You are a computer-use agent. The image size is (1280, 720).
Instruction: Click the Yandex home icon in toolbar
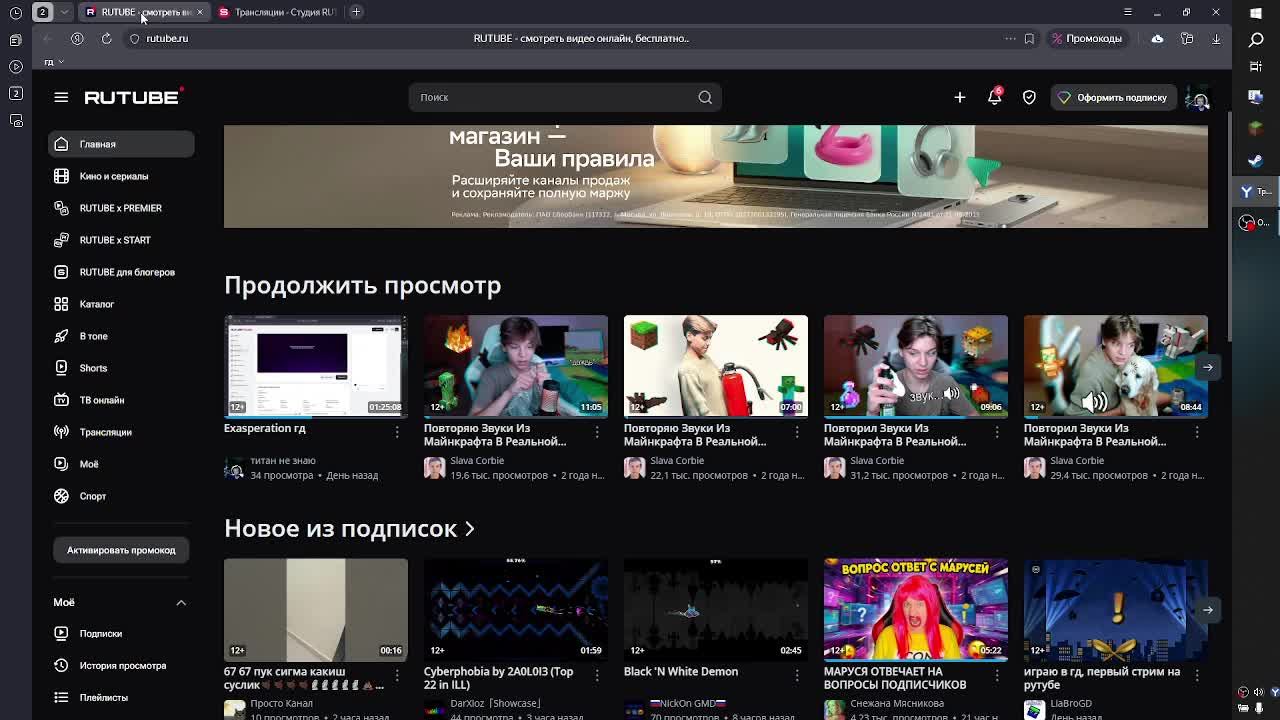point(77,38)
